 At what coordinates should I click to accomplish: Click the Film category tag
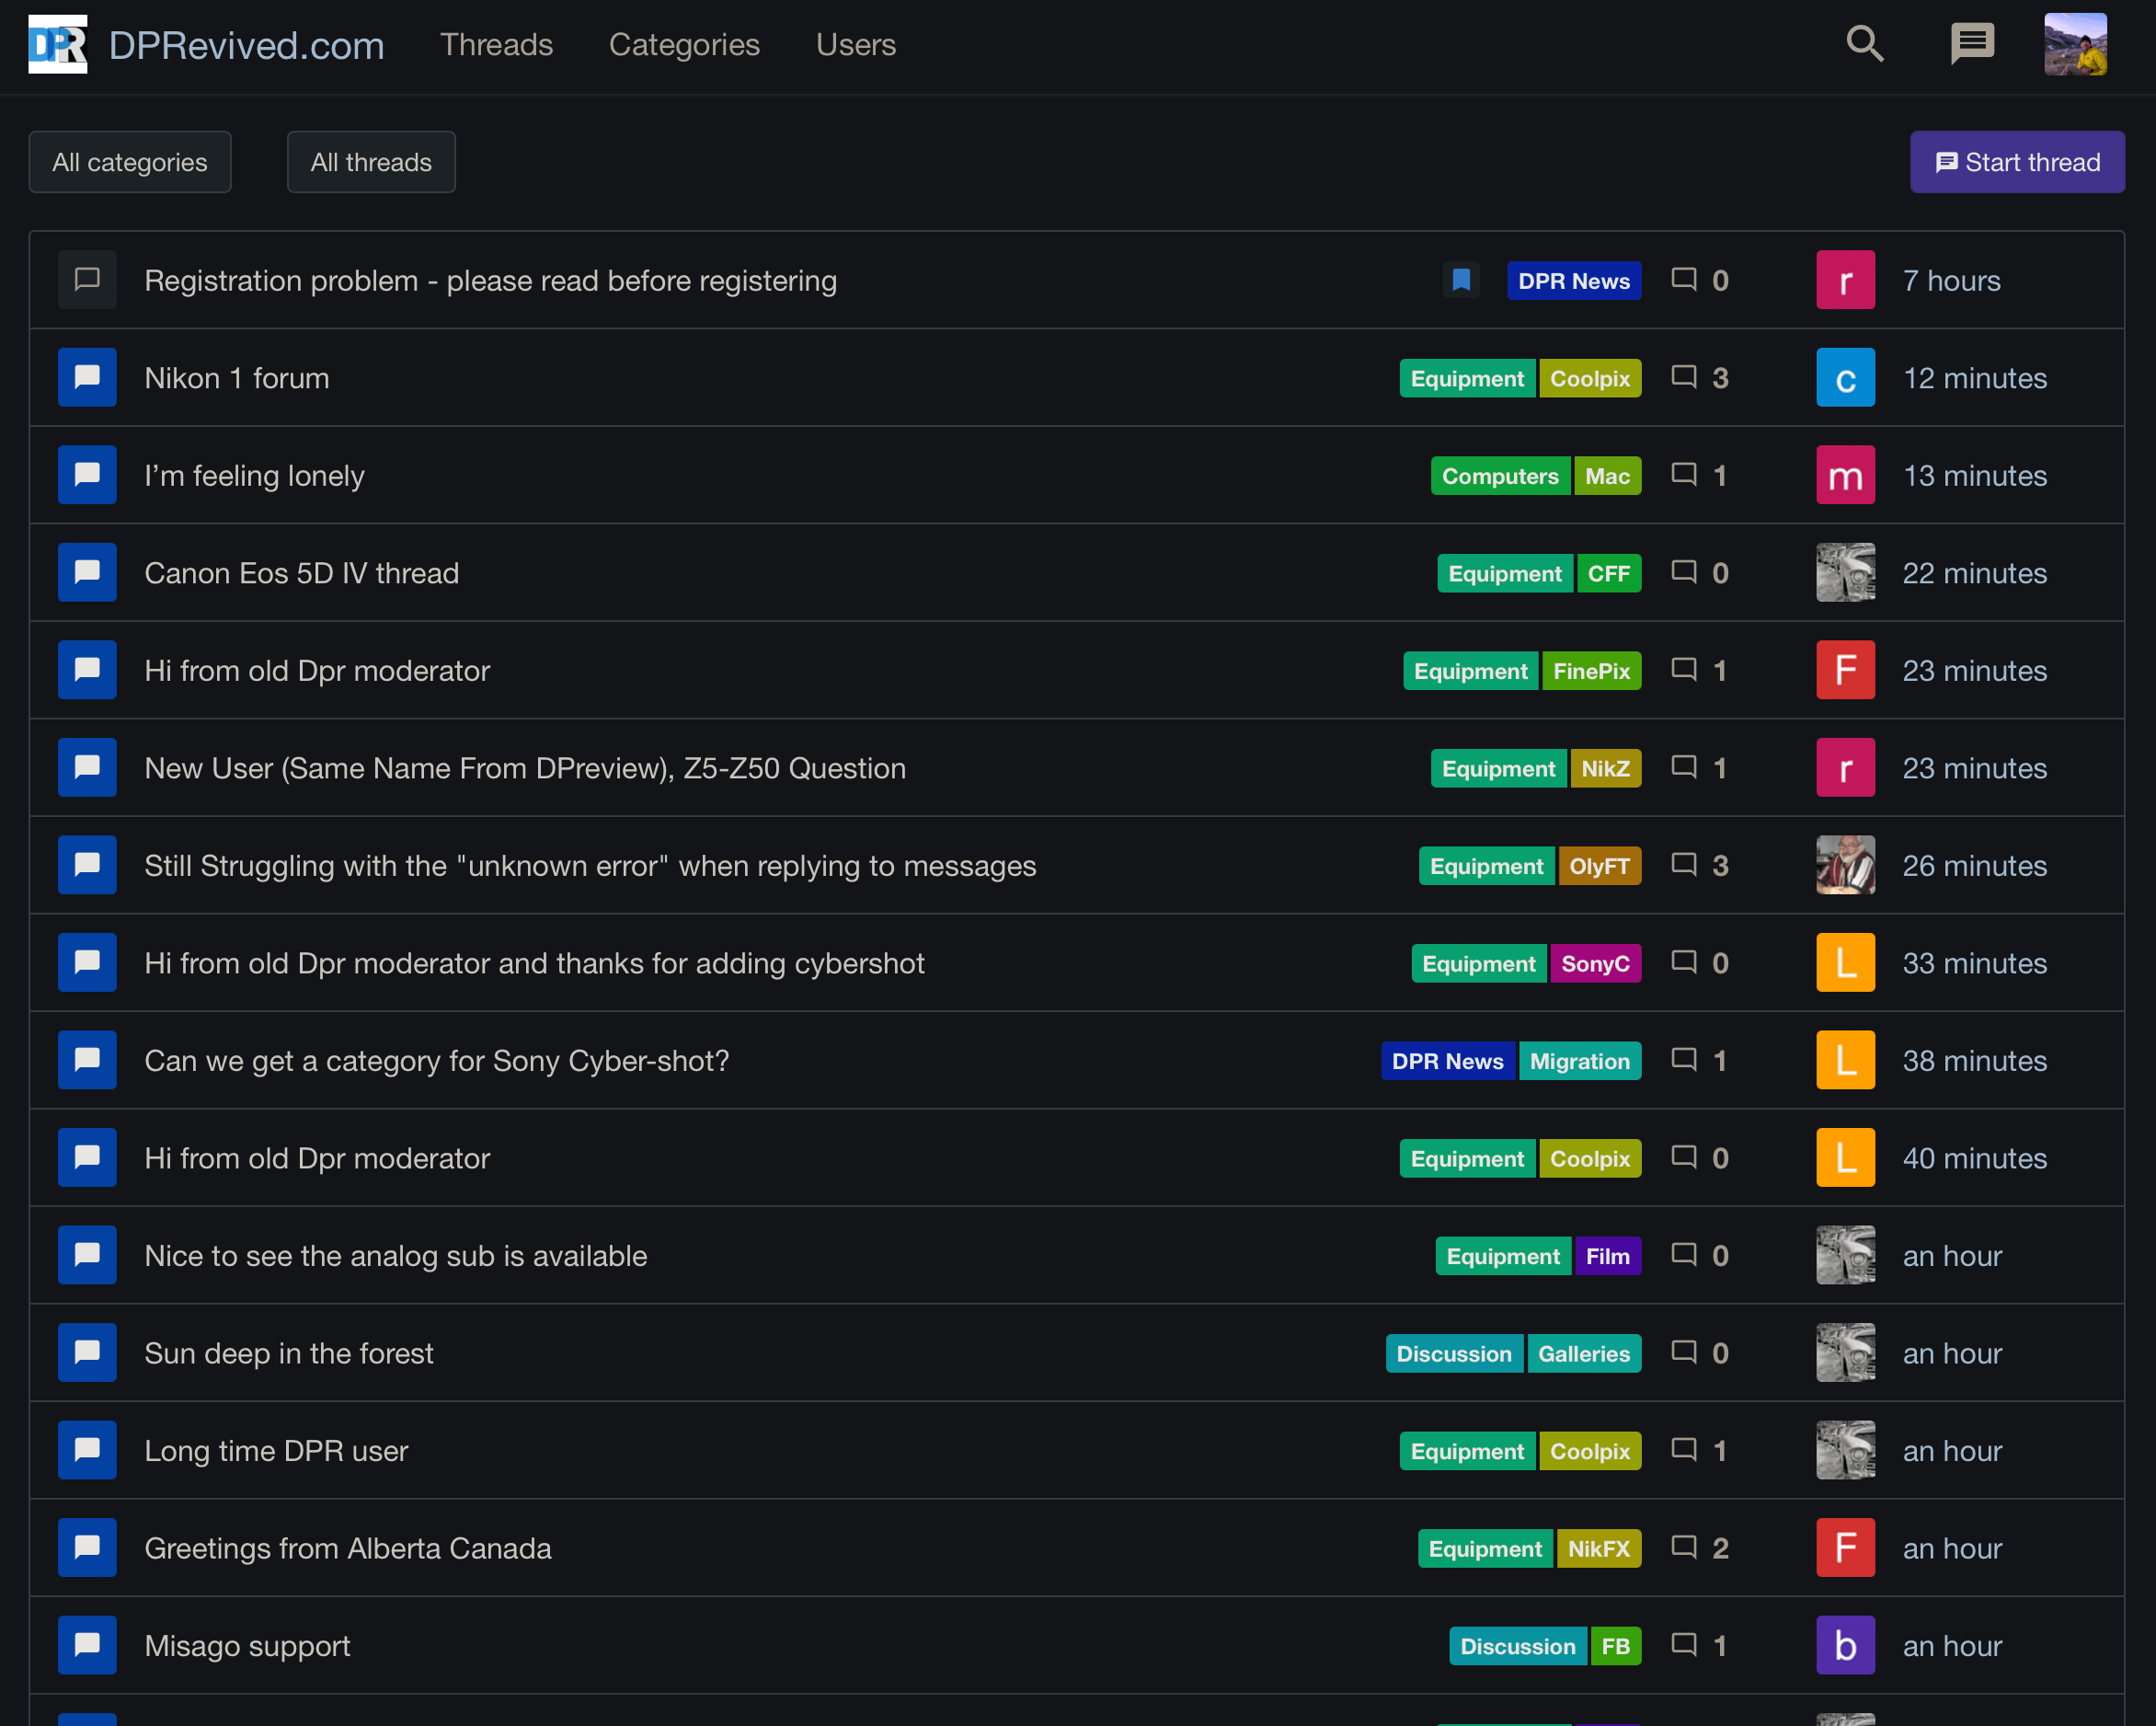click(x=1607, y=1256)
